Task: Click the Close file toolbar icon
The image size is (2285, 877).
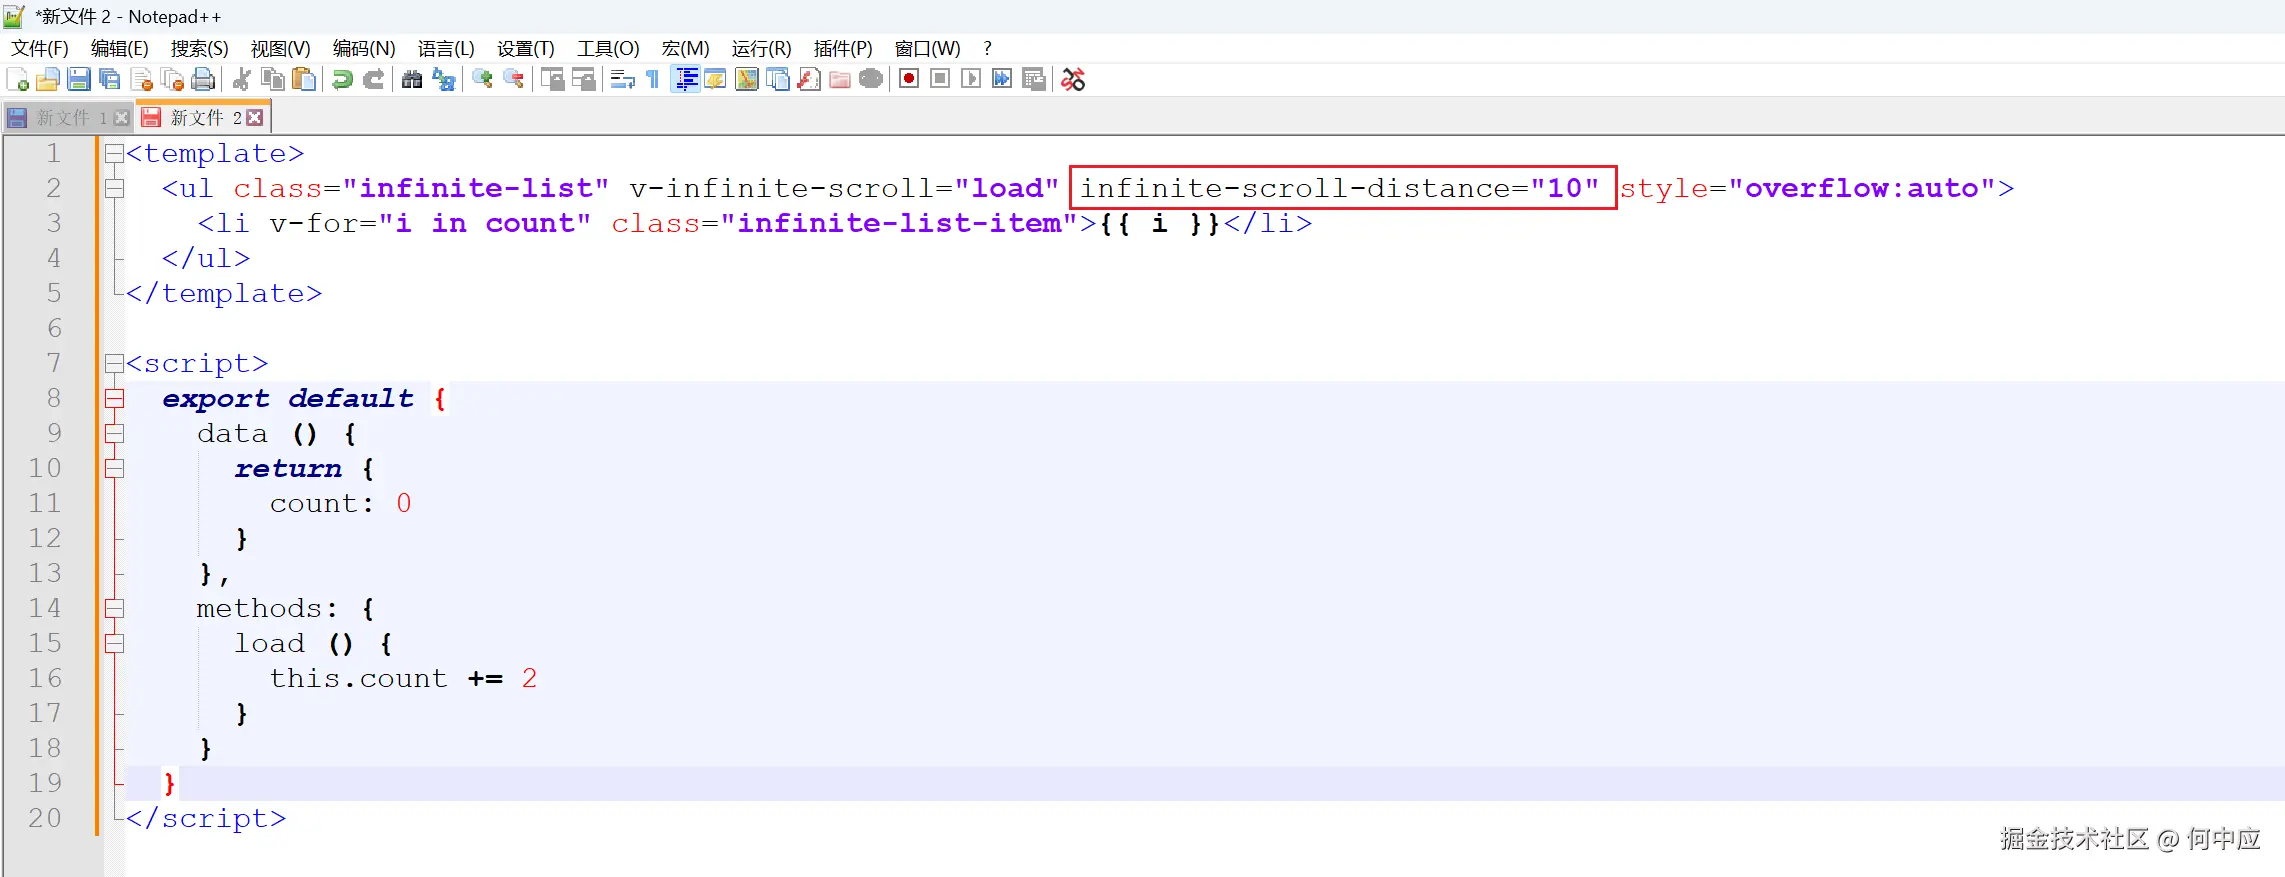Action: [x=141, y=80]
